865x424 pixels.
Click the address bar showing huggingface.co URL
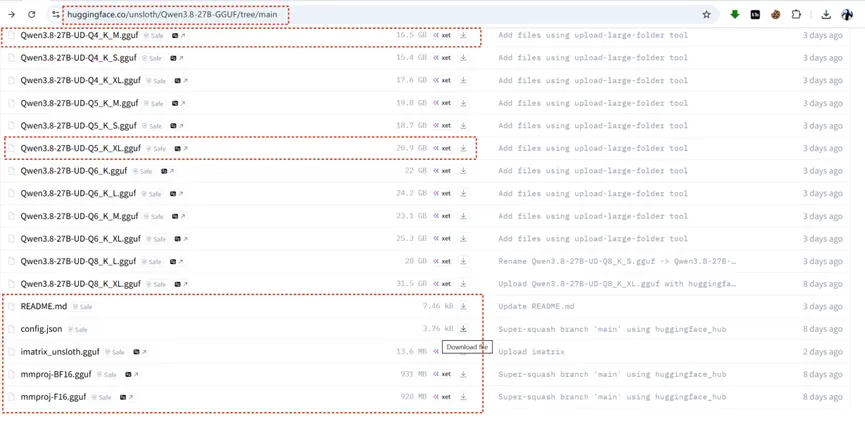tap(381, 15)
